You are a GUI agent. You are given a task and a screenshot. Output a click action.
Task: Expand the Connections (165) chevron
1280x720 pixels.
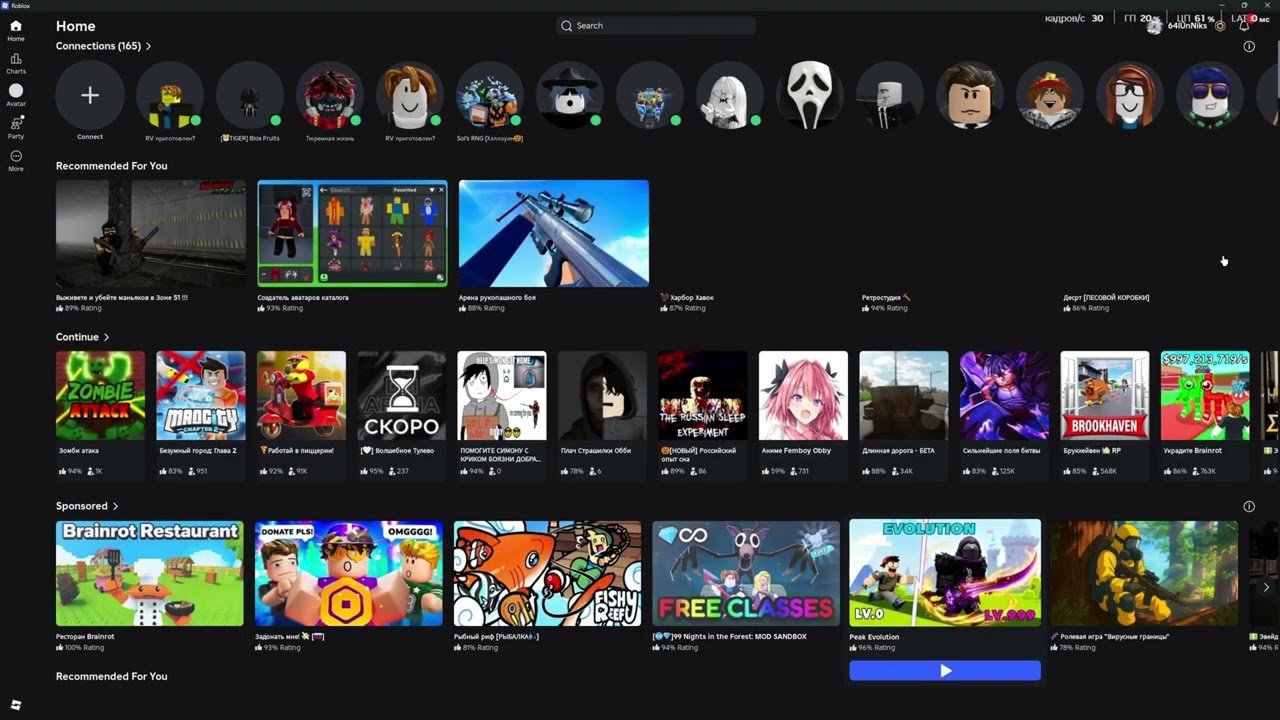point(148,46)
